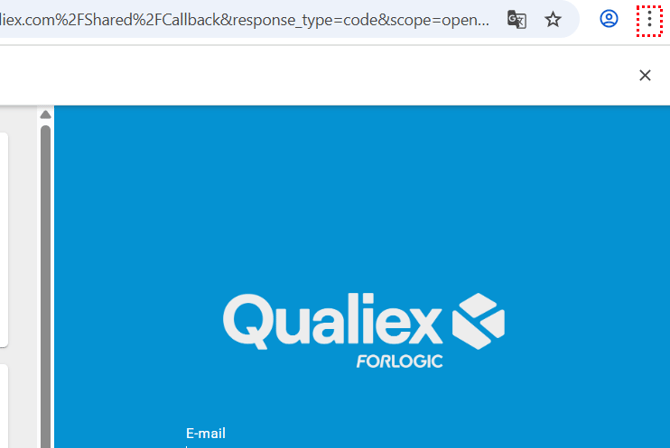
Task: Click the Qualiex wordmark logo
Action: [332, 321]
